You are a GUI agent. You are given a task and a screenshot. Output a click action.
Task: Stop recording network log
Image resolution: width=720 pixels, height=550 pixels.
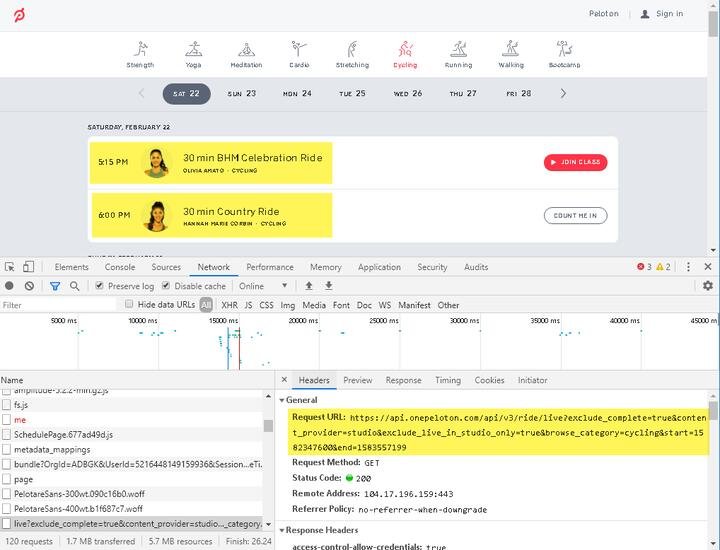point(9,286)
